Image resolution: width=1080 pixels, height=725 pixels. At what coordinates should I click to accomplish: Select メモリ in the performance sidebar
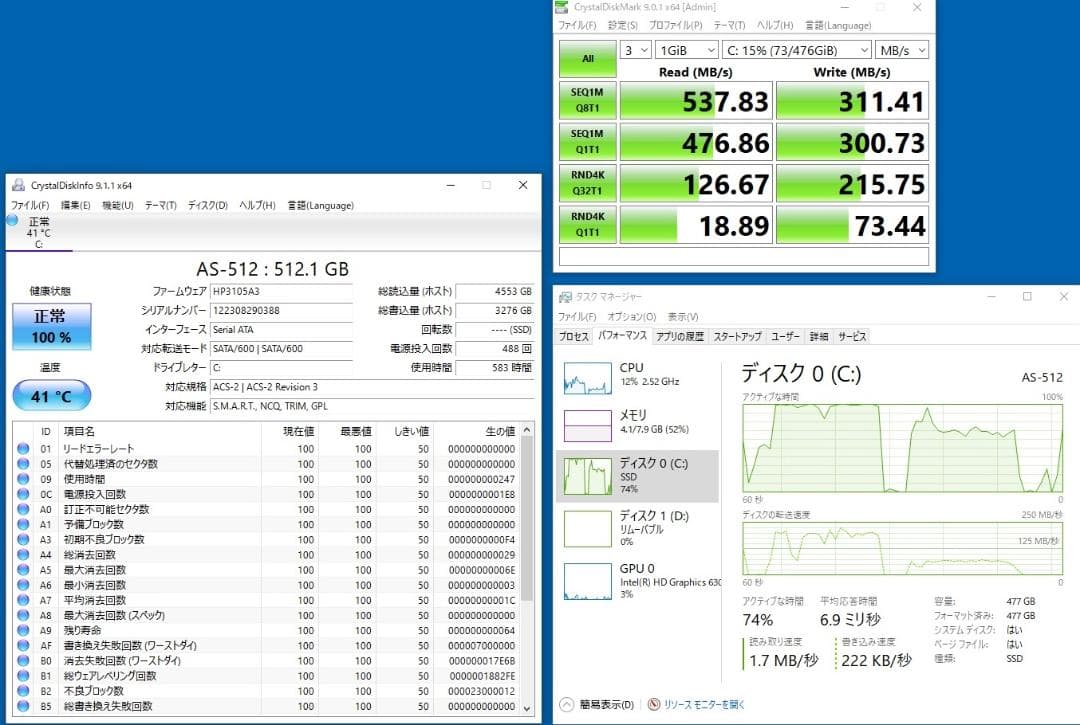(x=588, y=421)
